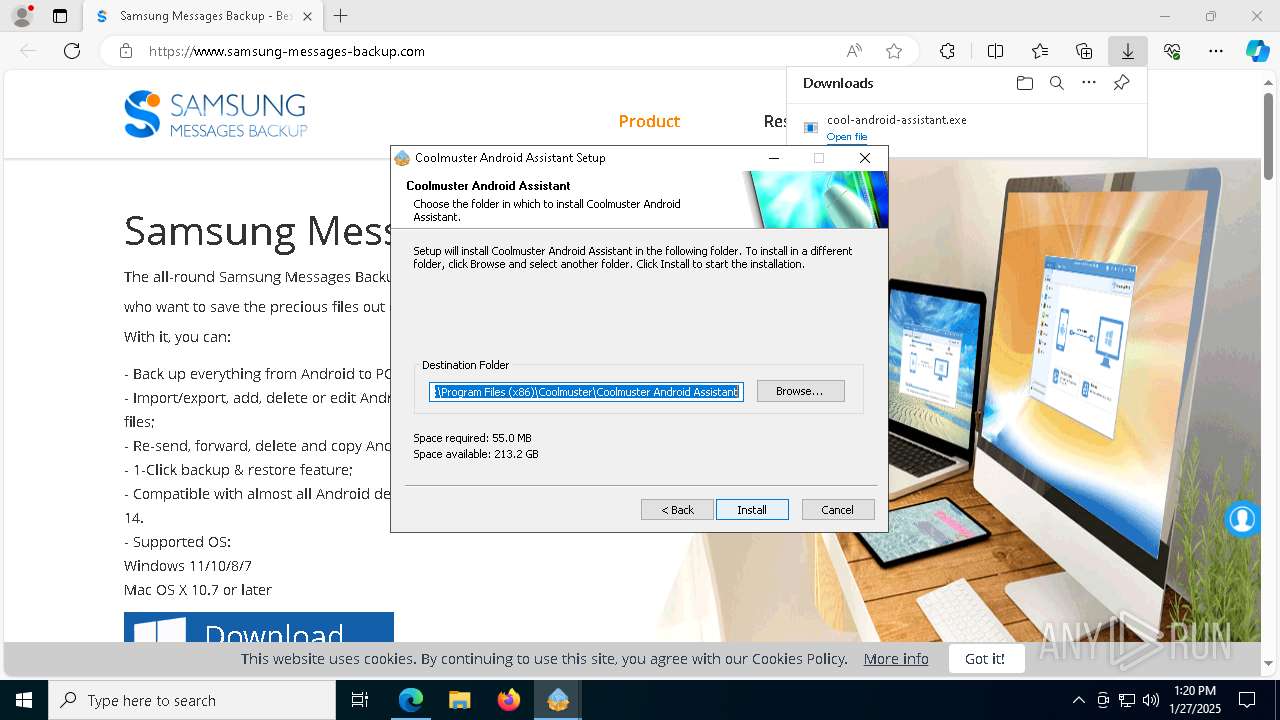The height and width of the screenshot is (720, 1280).
Task: Open Firefox from taskbar
Action: click(508, 700)
